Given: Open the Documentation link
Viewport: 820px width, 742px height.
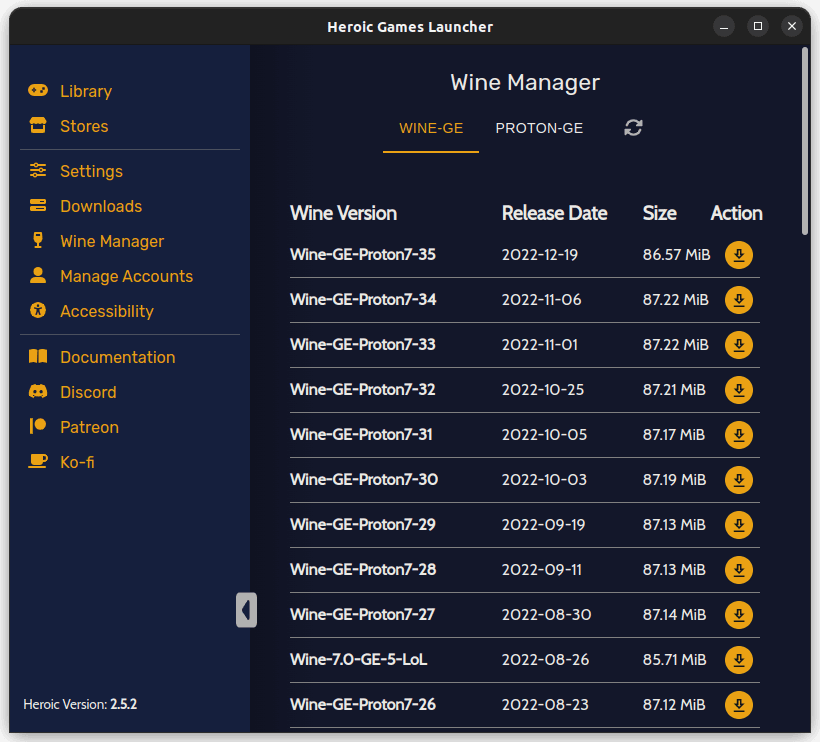Looking at the screenshot, I should 117,357.
